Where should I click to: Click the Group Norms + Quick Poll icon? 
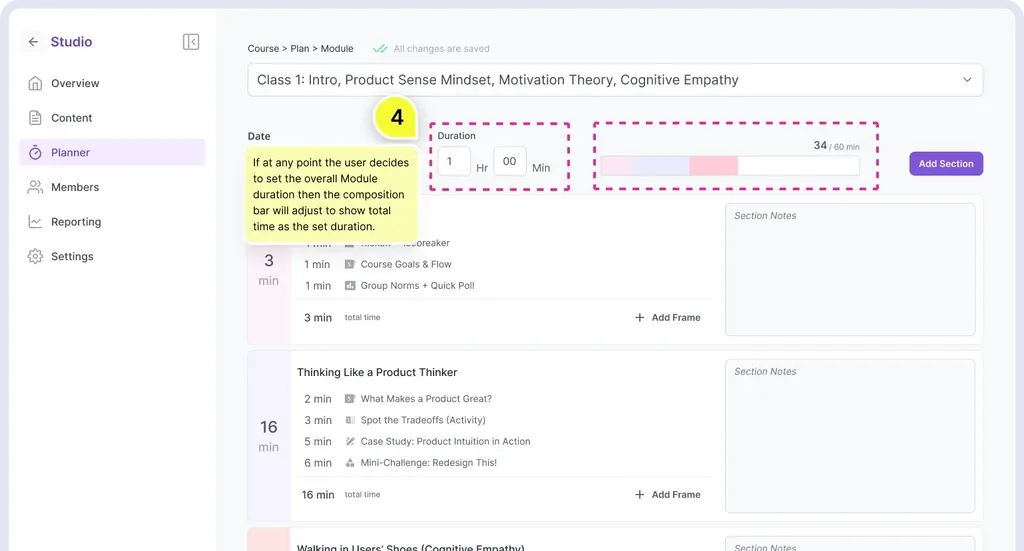(x=349, y=285)
